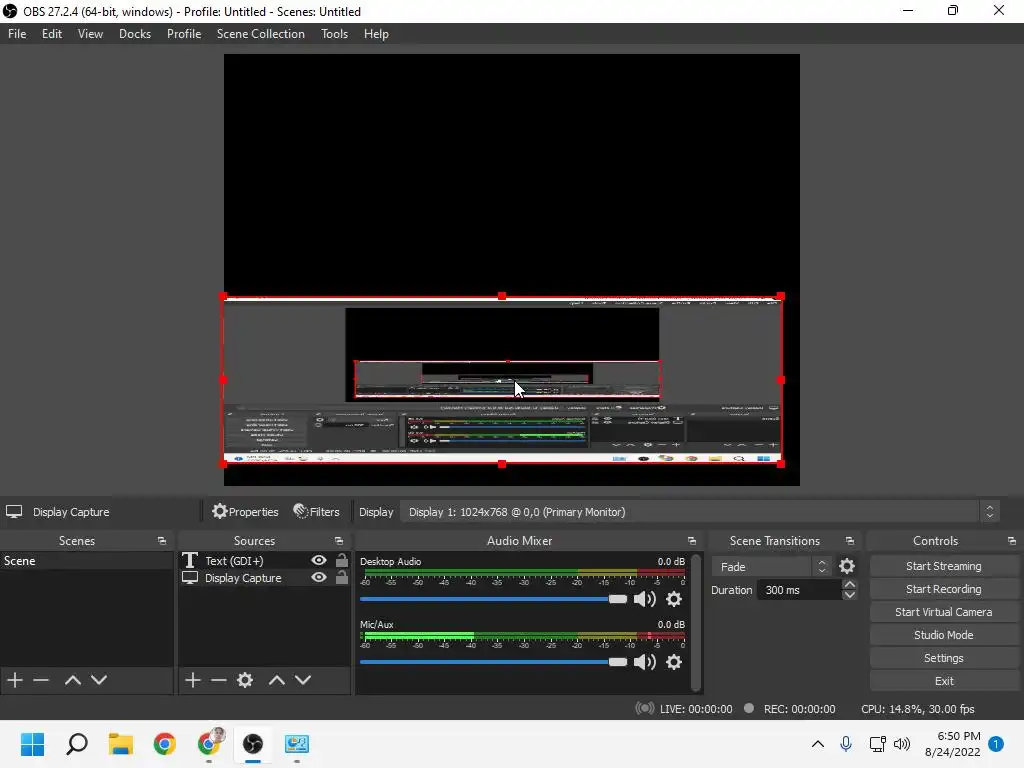Open Properties for Display Capture
Image resolution: width=1024 pixels, height=768 pixels.
click(245, 512)
